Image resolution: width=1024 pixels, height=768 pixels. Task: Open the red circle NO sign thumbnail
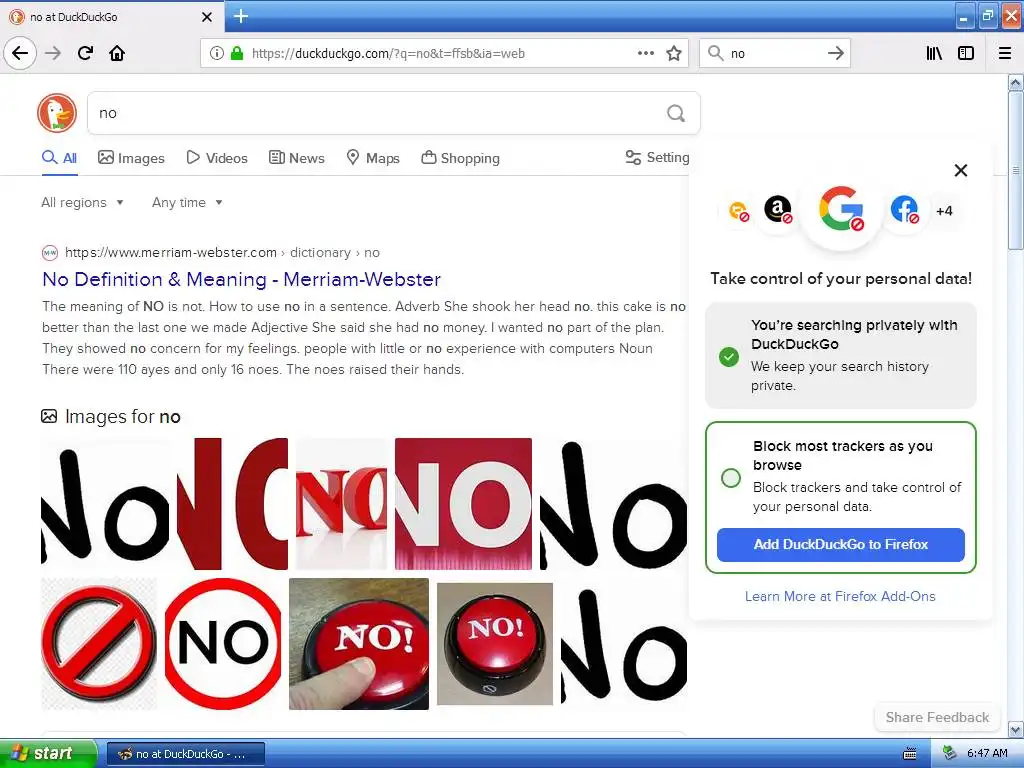pos(223,643)
